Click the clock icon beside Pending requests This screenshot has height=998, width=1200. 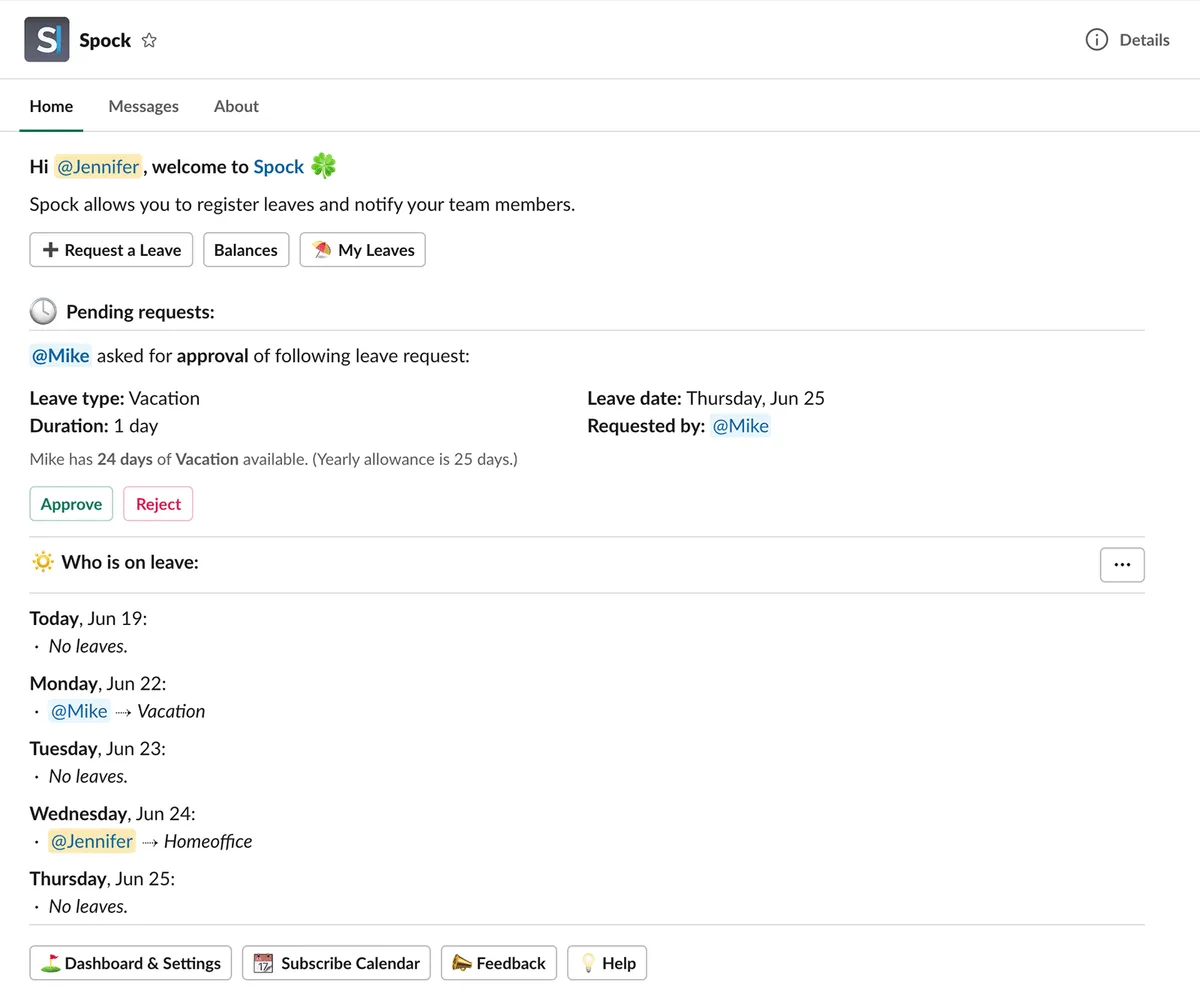(43, 312)
